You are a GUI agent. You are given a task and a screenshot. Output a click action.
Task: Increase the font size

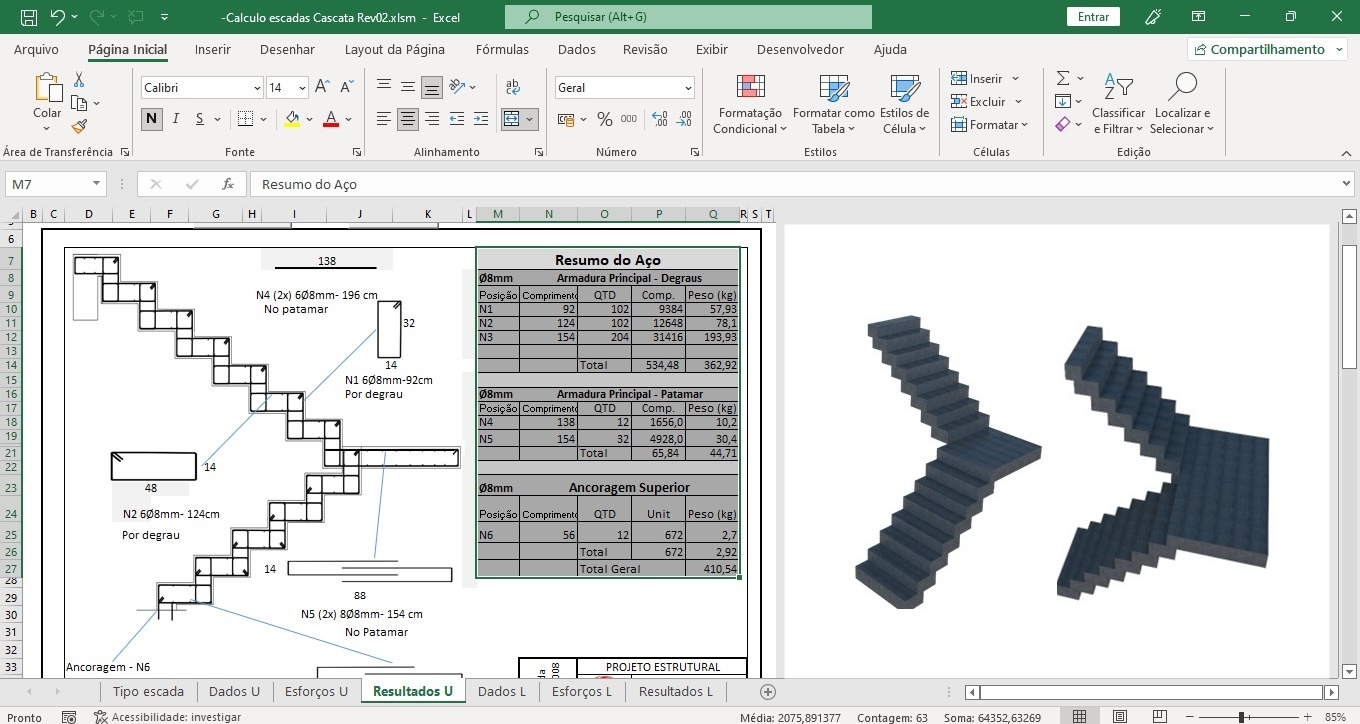click(x=322, y=88)
